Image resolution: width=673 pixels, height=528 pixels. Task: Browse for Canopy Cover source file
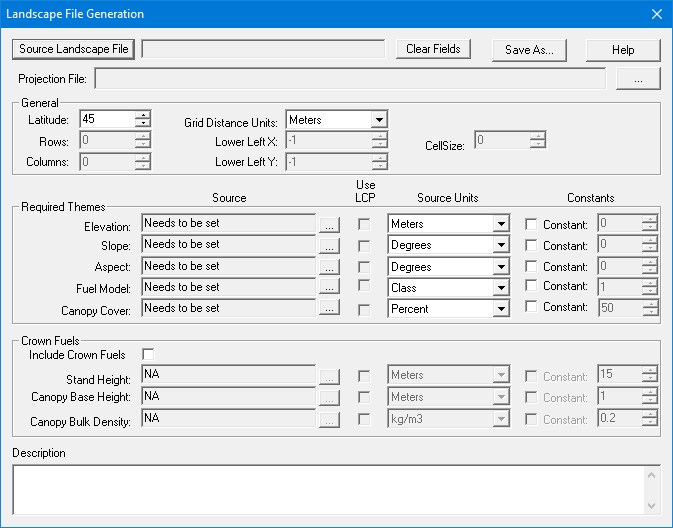point(329,307)
